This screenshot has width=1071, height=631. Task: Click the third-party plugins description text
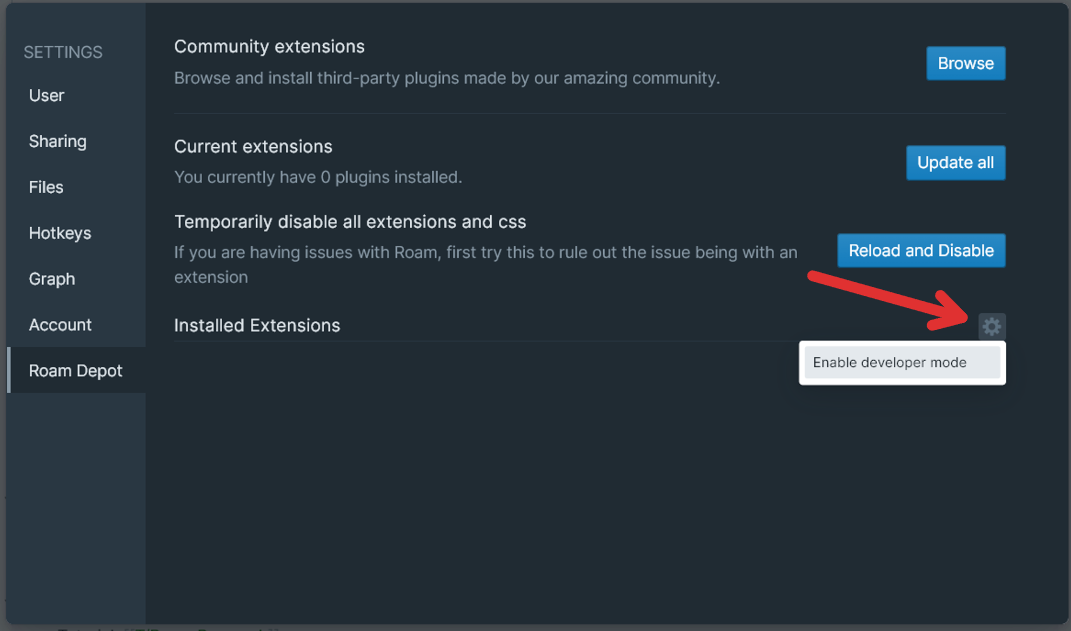pos(446,78)
